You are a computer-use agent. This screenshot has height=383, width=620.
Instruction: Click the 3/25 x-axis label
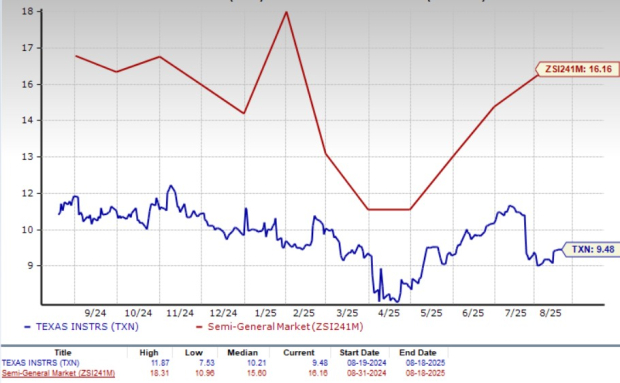pos(347,313)
